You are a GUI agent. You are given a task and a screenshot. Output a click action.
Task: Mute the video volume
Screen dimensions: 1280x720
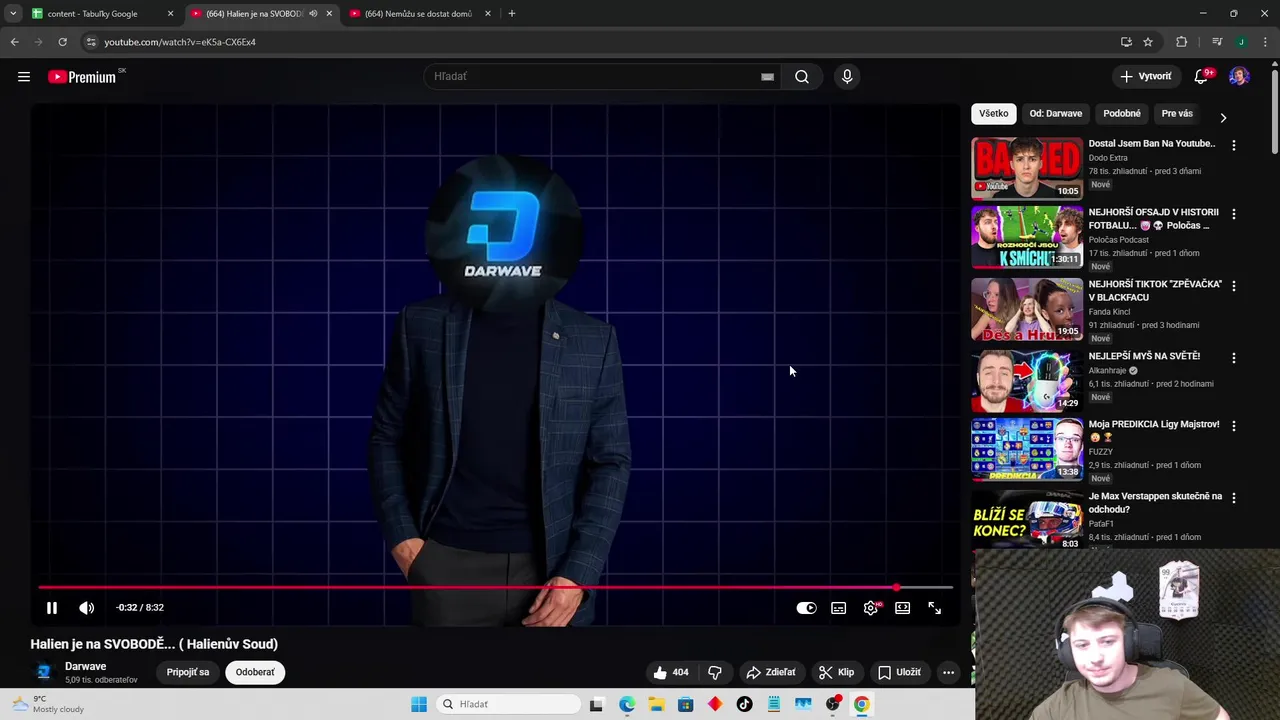click(x=87, y=608)
